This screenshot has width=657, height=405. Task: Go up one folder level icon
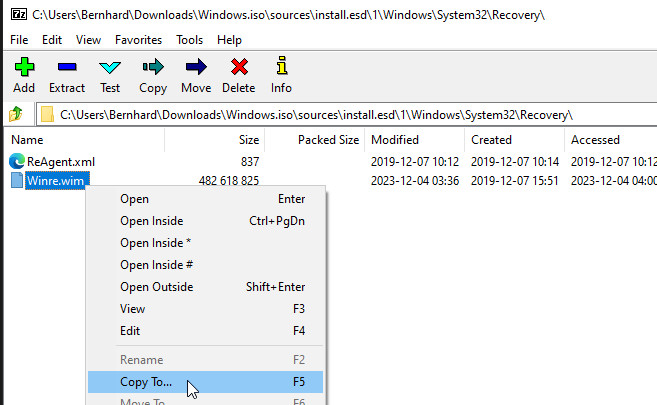(16, 114)
